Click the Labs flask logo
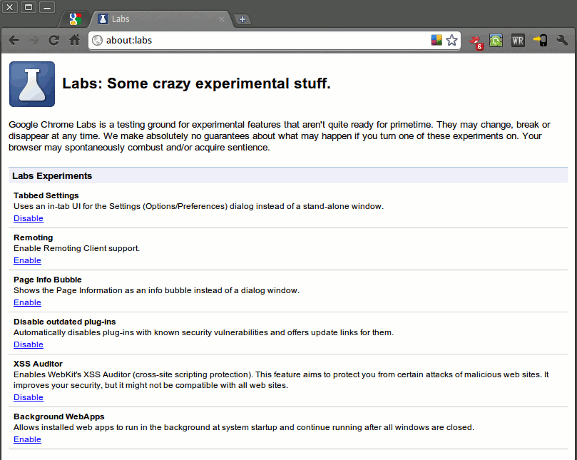This screenshot has width=577, height=460. [x=32, y=84]
